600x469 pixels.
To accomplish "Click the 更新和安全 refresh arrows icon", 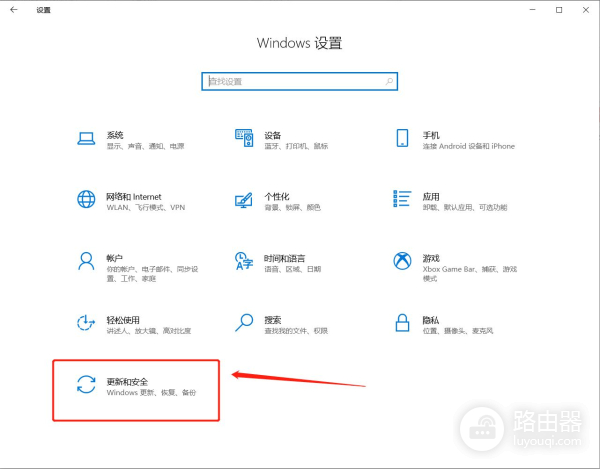I will (86, 384).
